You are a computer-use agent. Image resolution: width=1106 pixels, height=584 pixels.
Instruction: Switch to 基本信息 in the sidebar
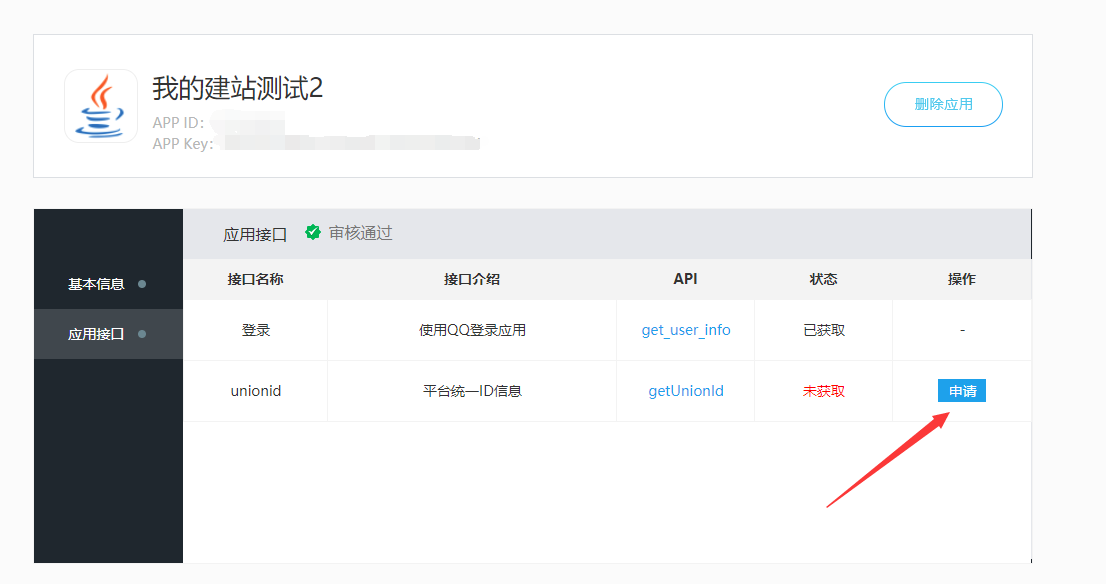pyautogui.click(x=96, y=284)
